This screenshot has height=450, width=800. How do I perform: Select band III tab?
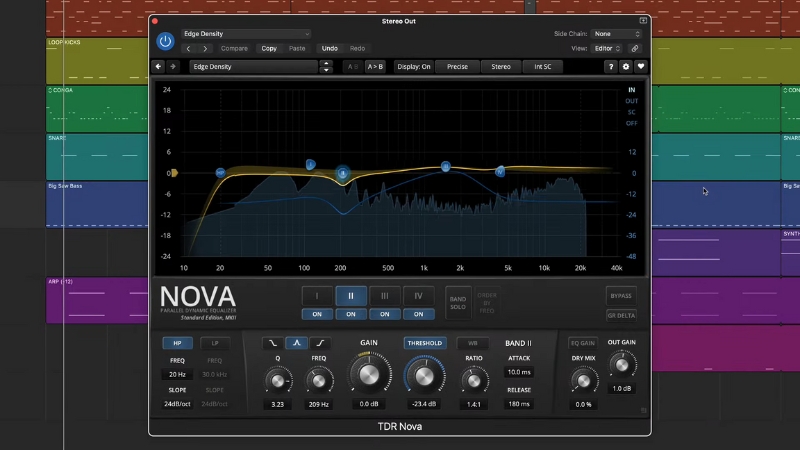click(x=385, y=296)
